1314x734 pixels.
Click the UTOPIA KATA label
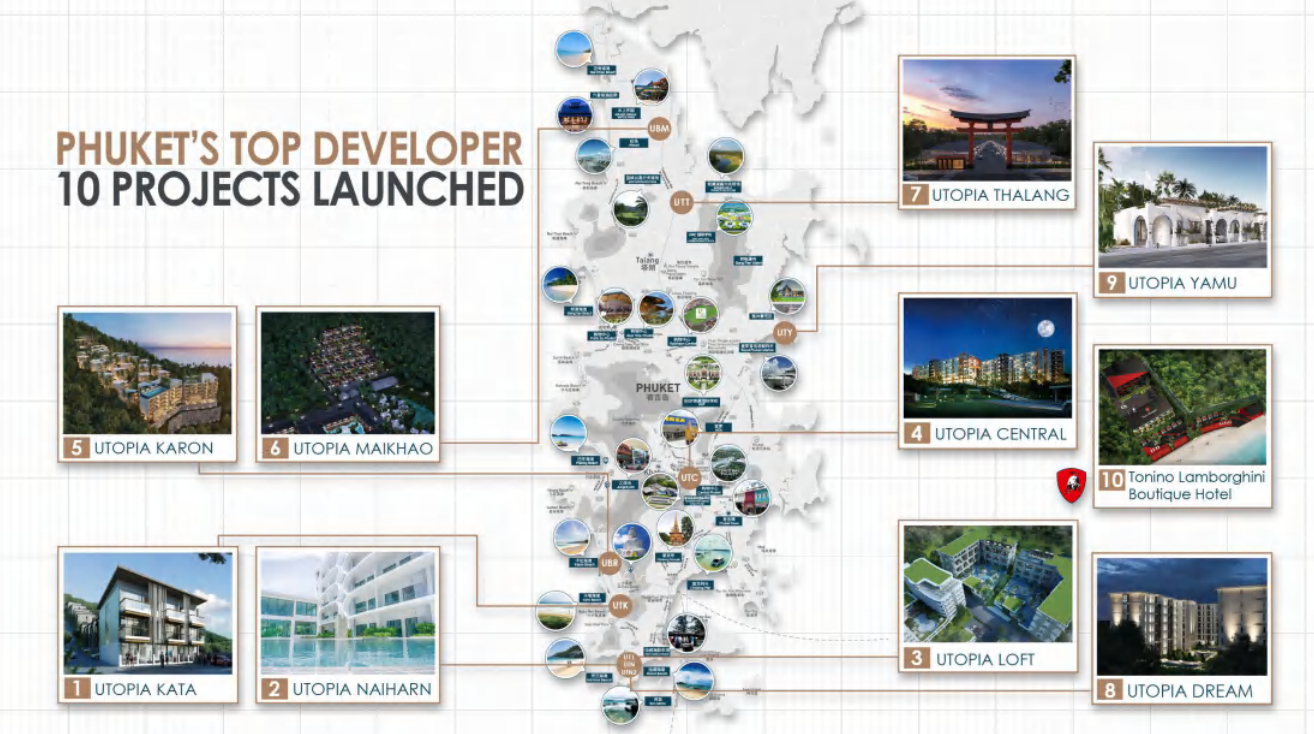coord(145,689)
